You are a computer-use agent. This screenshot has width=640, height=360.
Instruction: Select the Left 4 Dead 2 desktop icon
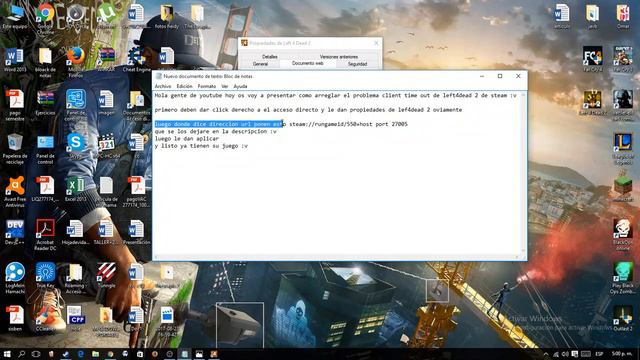[x=592, y=103]
